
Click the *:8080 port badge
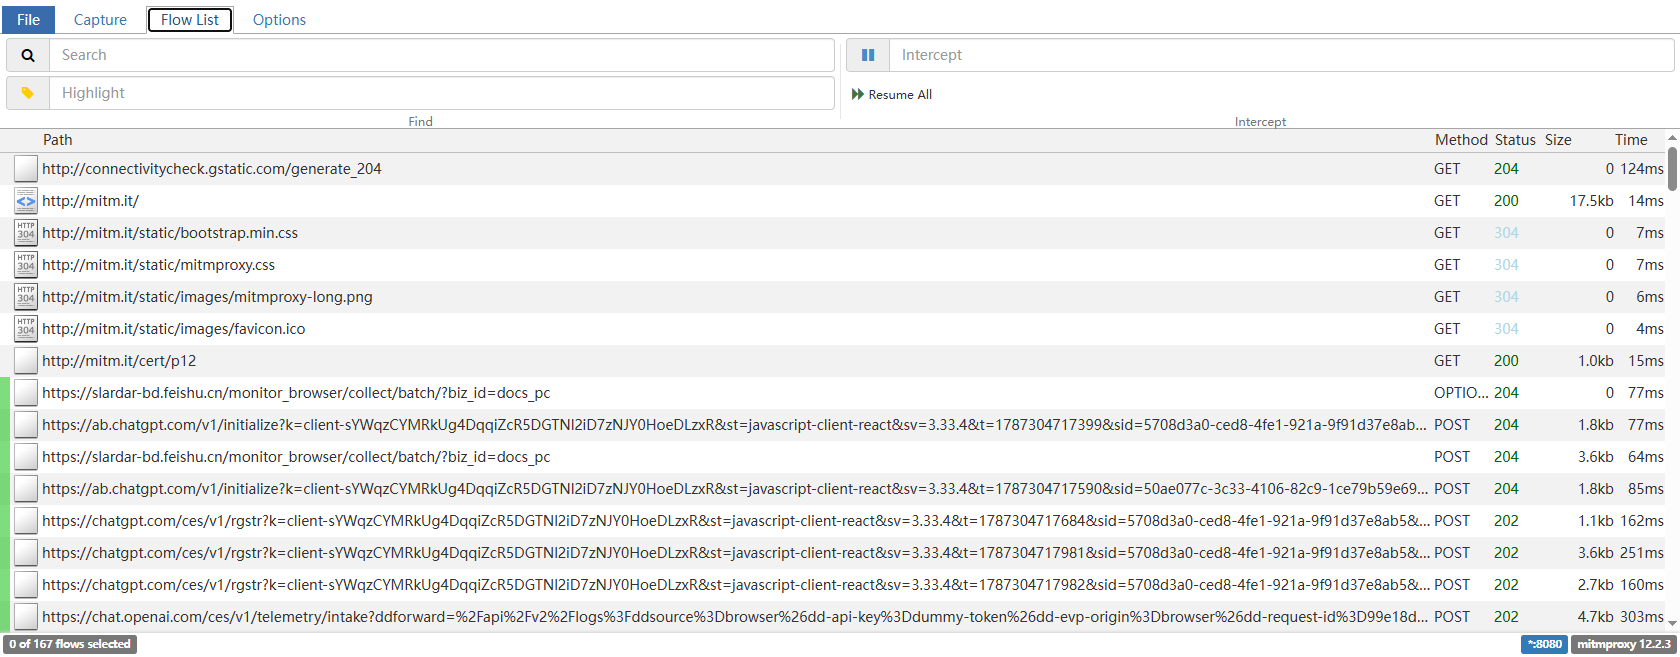[x=1545, y=644]
